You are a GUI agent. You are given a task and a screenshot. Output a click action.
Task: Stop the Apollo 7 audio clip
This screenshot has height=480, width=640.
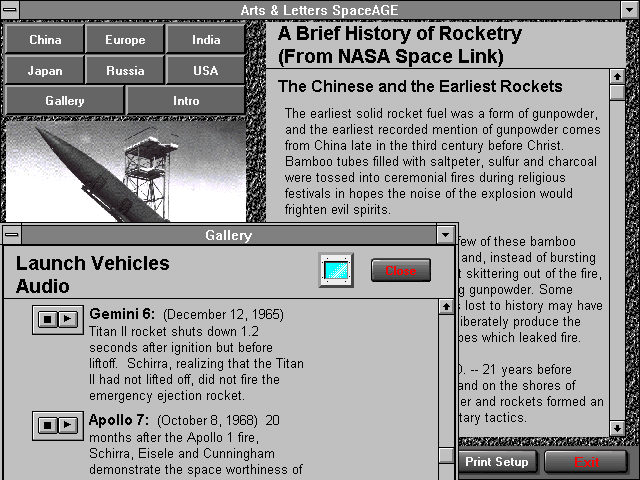[48, 425]
